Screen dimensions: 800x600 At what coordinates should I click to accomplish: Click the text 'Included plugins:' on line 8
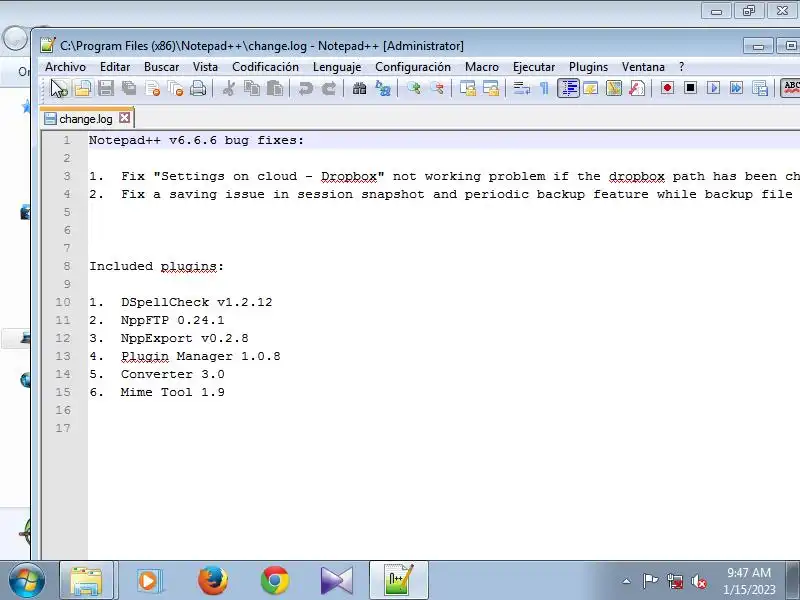click(157, 266)
